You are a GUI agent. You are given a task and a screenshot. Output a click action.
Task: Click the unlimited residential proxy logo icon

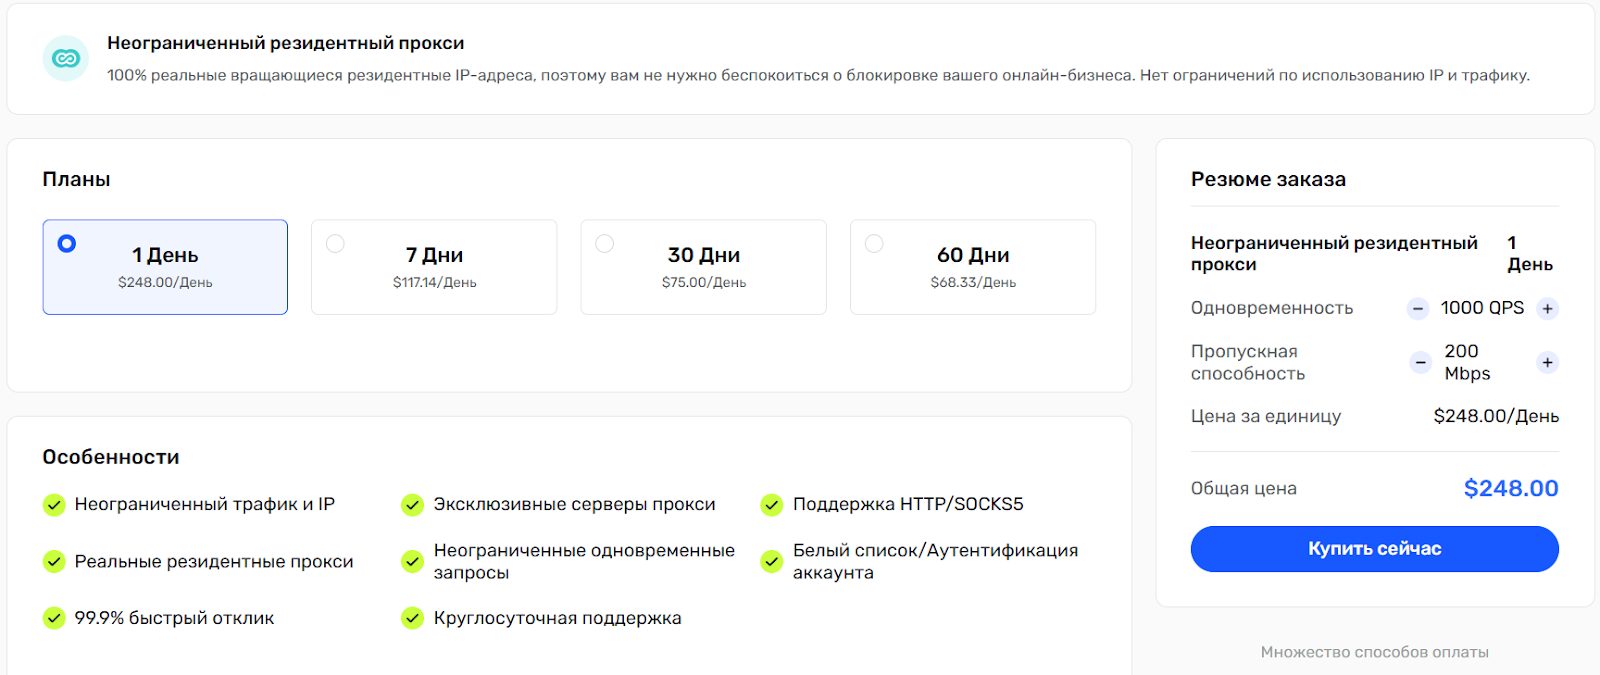click(66, 59)
